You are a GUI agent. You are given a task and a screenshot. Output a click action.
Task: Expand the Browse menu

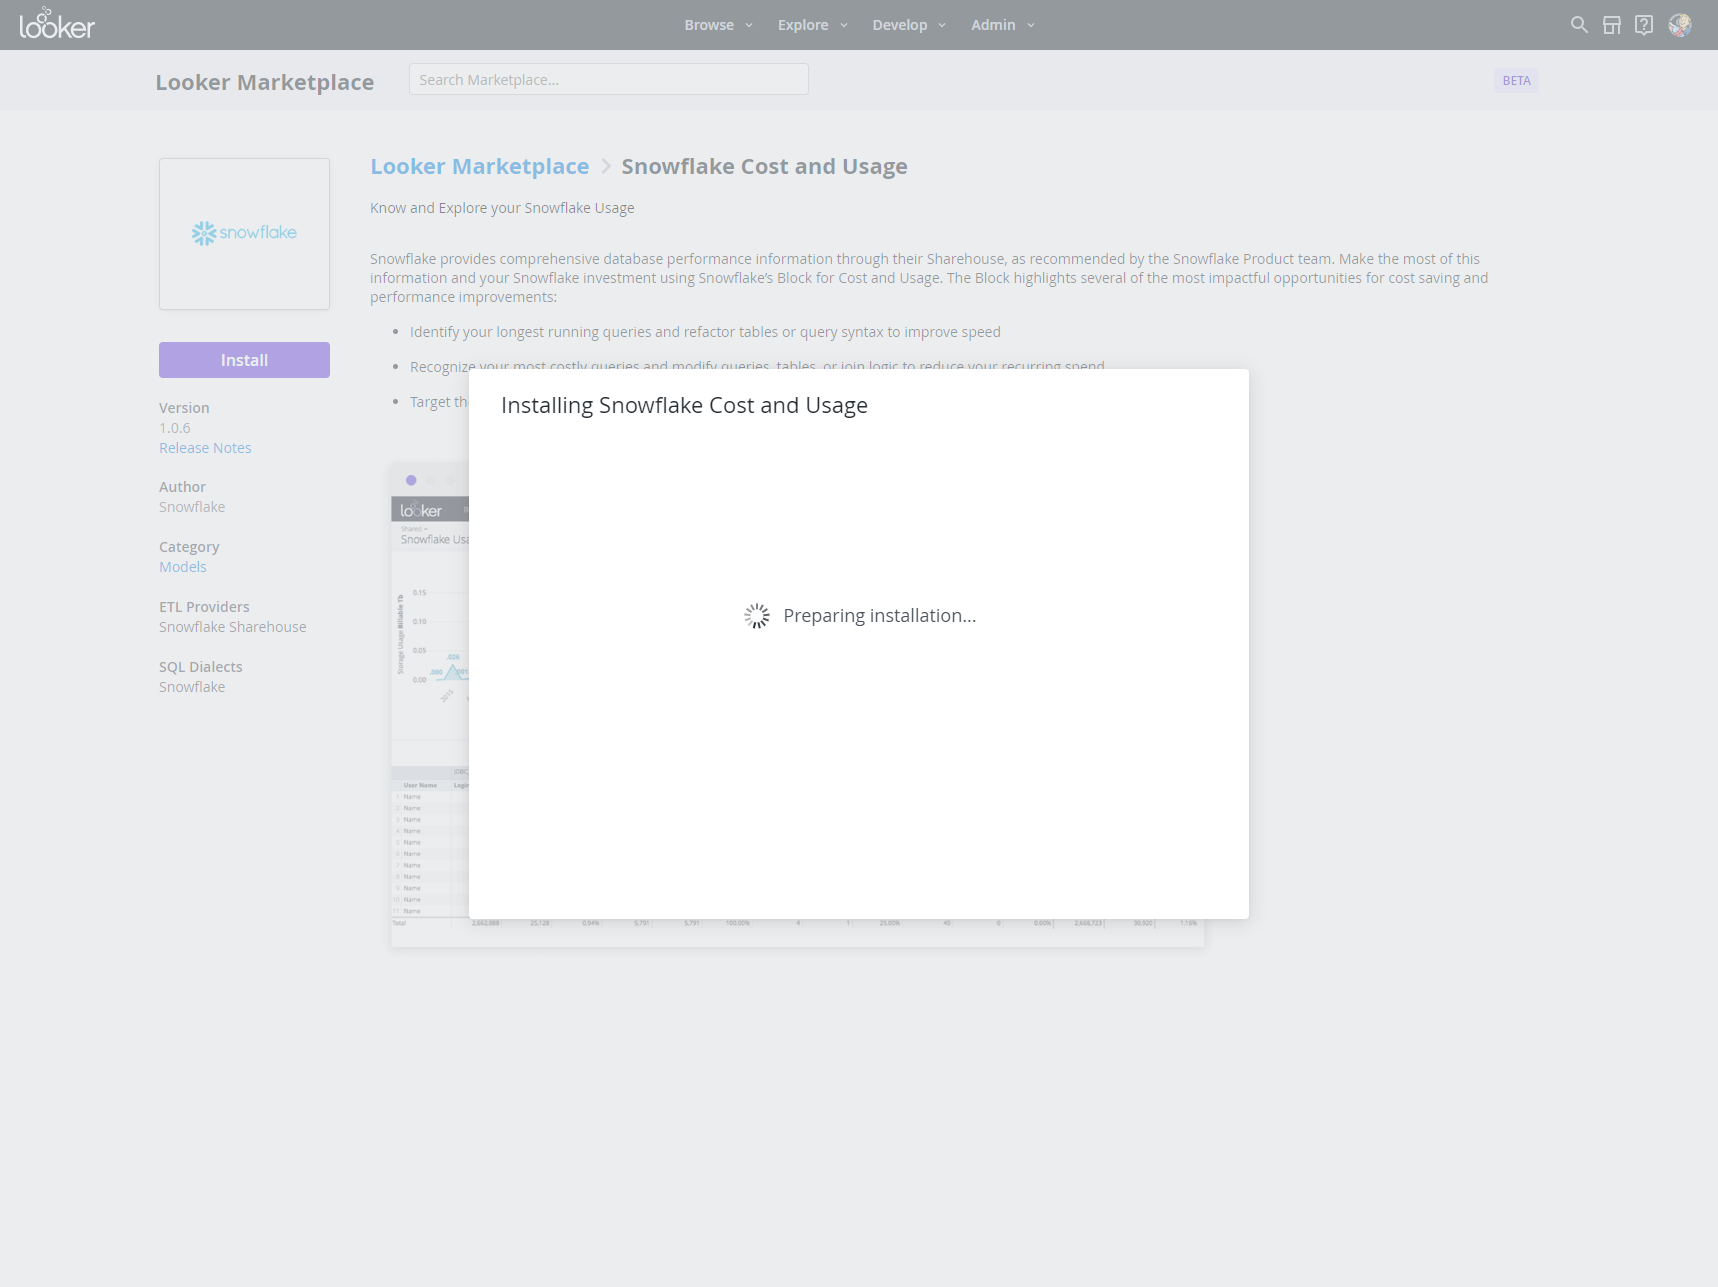[717, 24]
